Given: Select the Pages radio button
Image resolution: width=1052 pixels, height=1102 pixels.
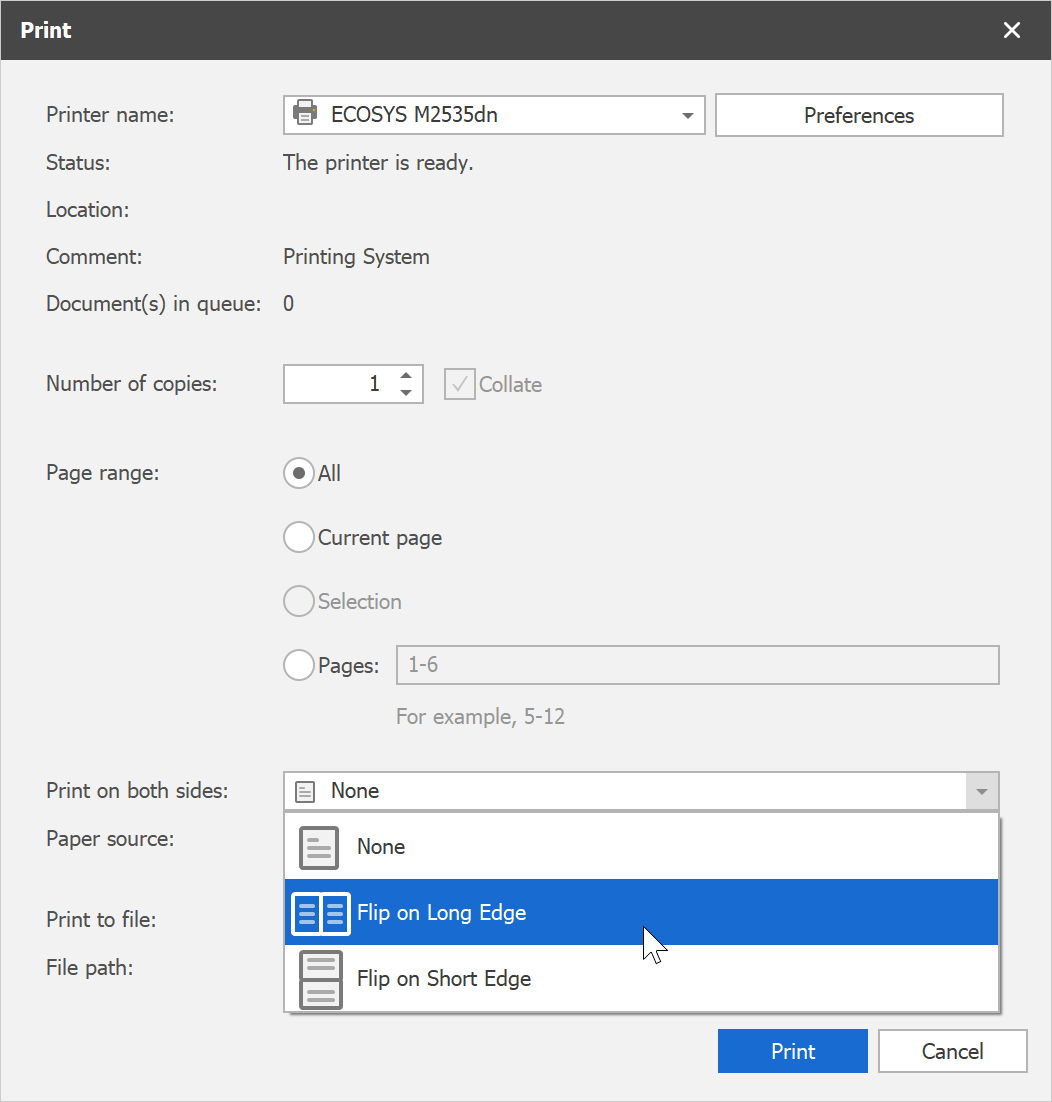Looking at the screenshot, I should tap(299, 665).
